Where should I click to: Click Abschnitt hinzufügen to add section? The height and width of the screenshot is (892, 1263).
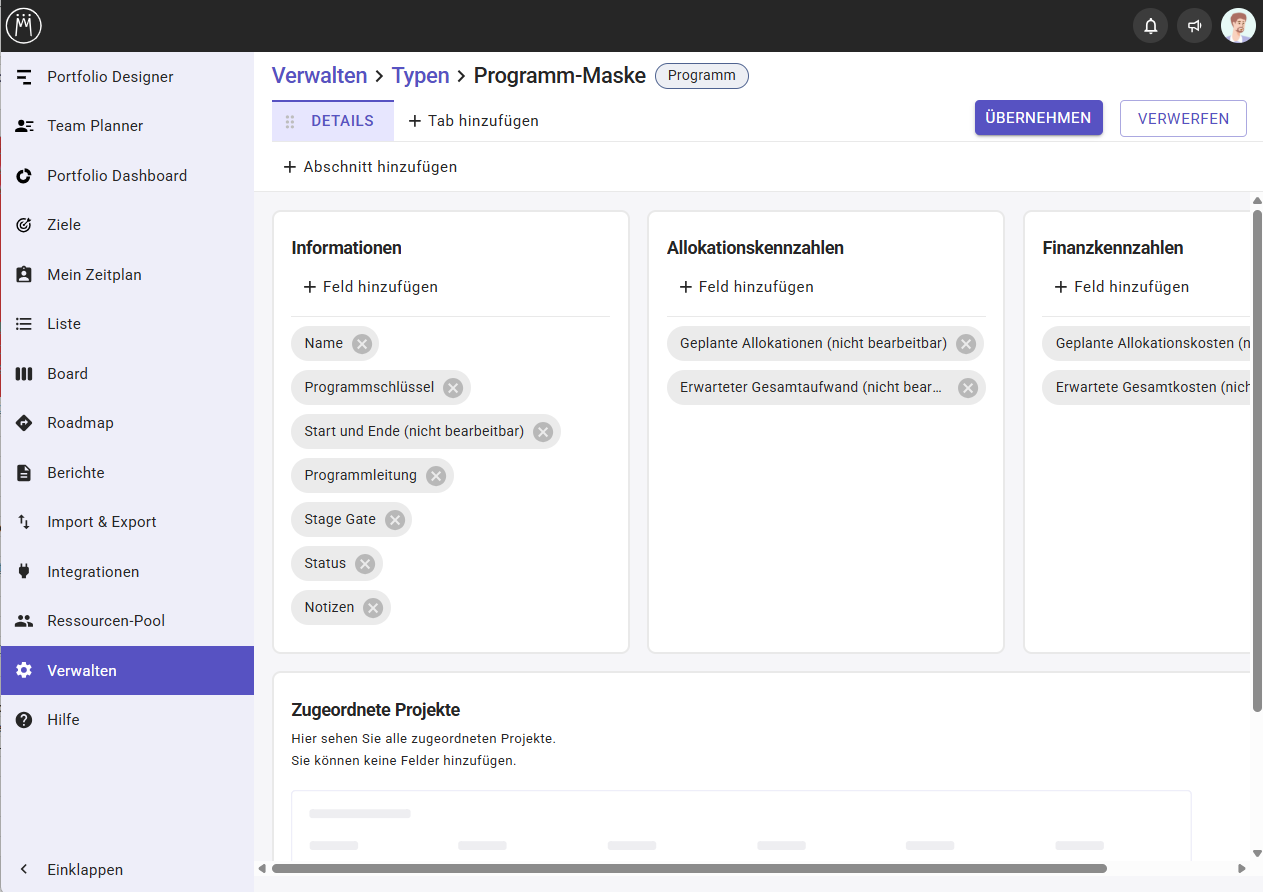pyautogui.click(x=370, y=167)
